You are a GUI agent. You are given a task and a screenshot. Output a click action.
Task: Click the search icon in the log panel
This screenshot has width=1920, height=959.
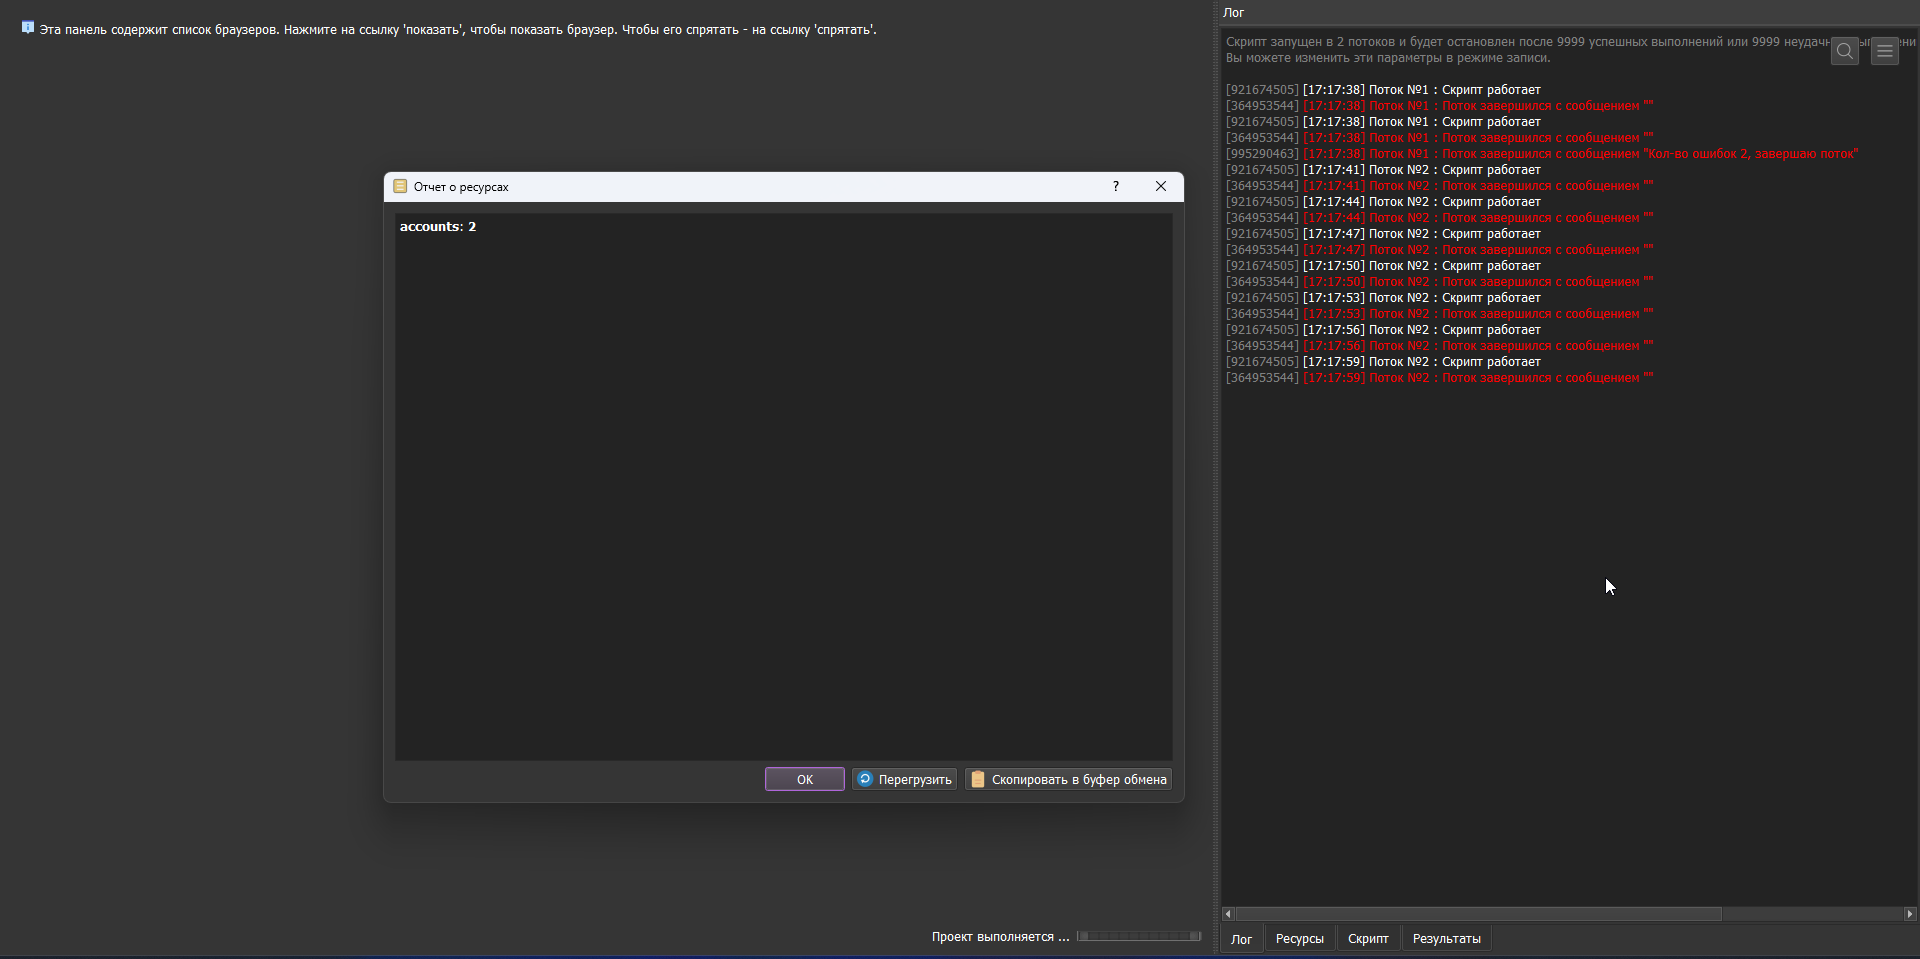coord(1845,51)
